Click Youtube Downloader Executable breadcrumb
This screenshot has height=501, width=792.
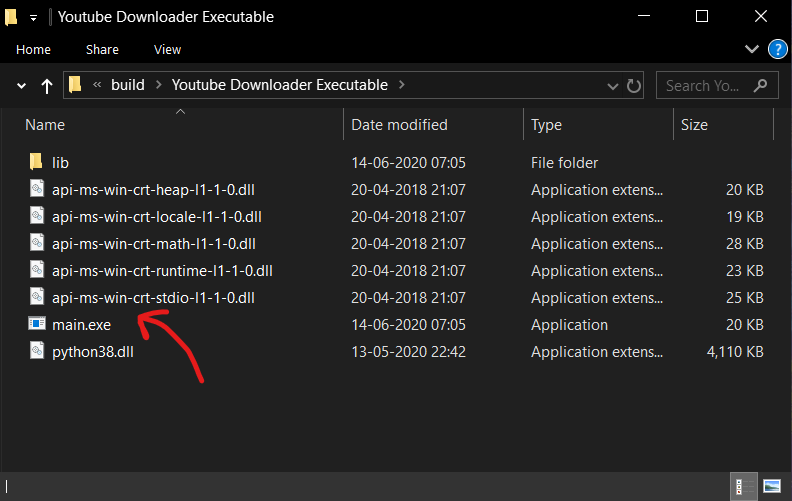(279, 84)
